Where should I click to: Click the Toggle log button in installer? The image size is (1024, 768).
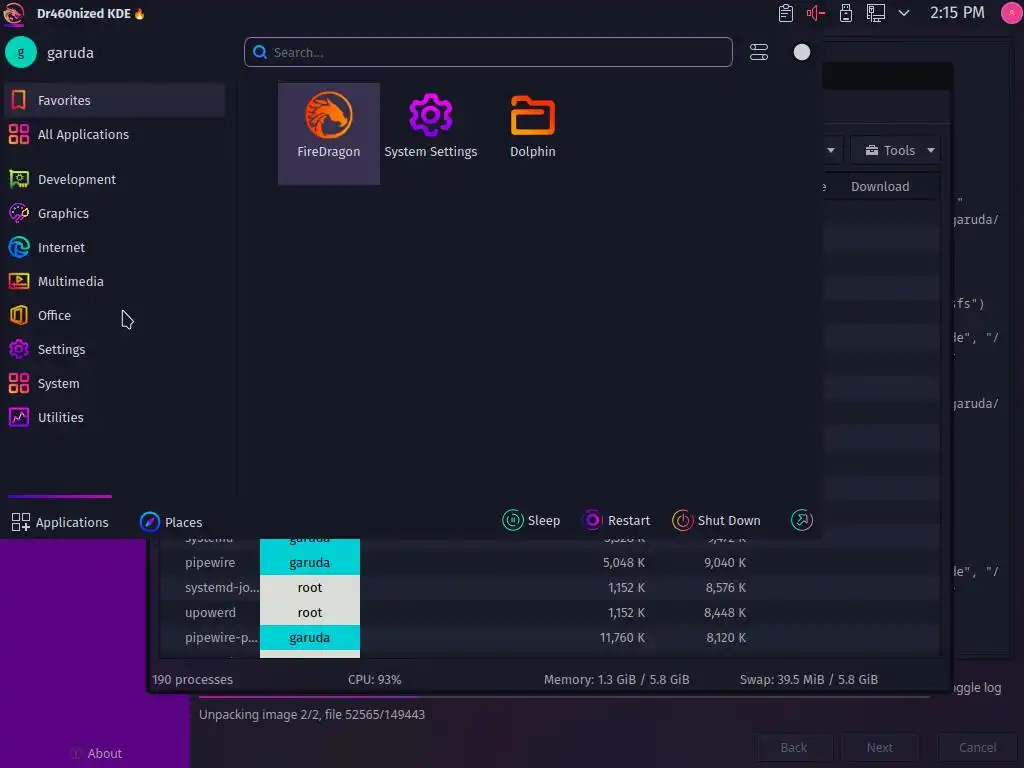click(x=977, y=688)
